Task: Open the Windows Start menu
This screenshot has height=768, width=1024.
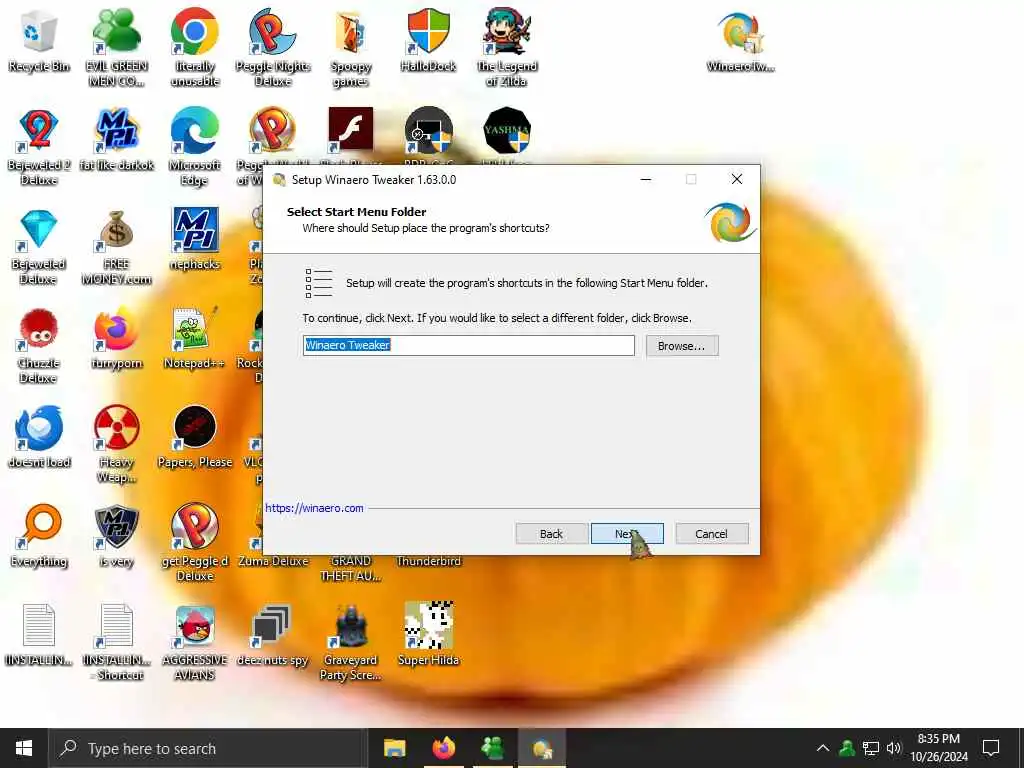Action: point(24,748)
